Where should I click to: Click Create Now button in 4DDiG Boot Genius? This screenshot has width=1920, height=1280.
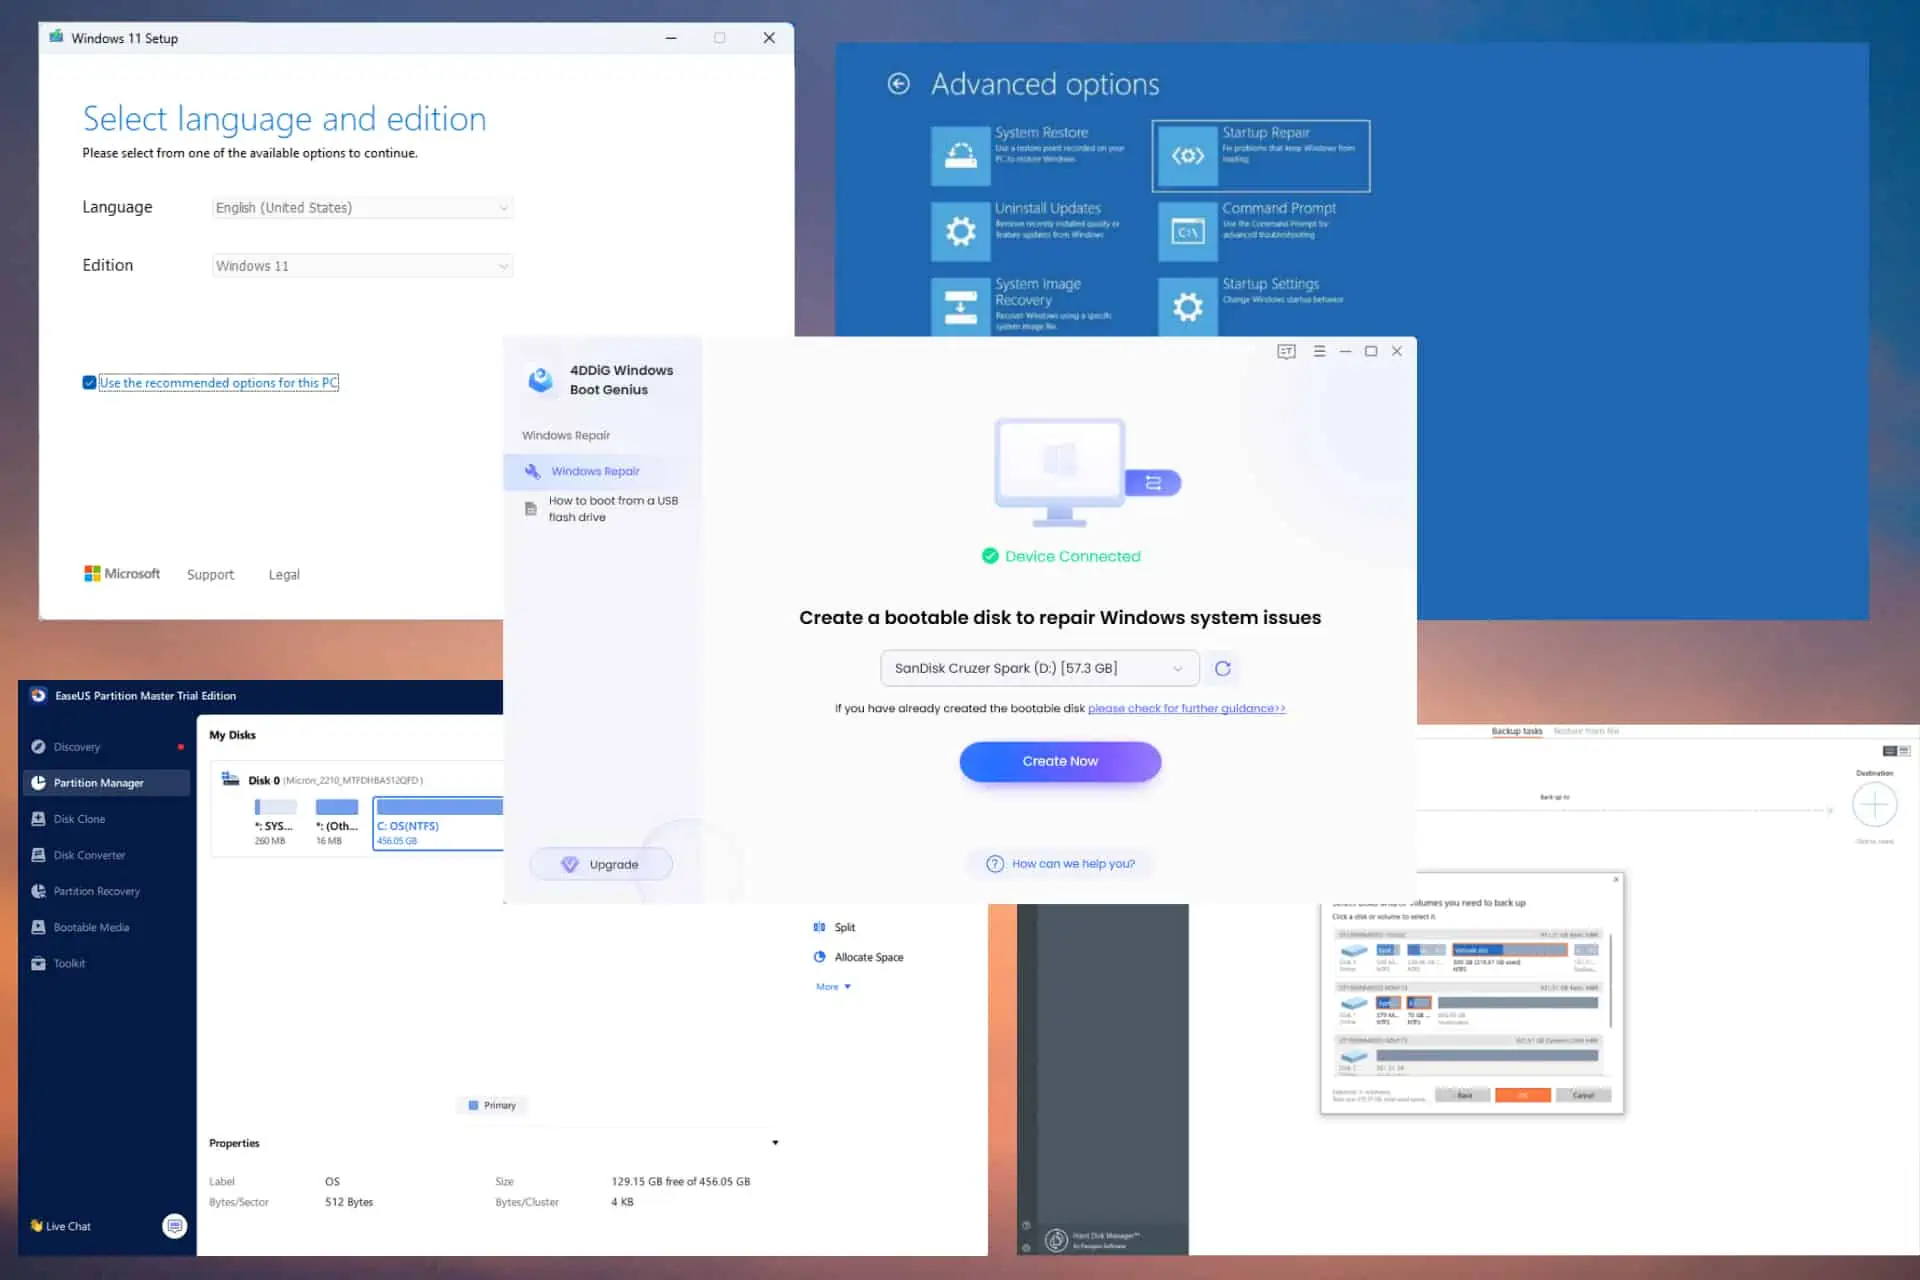coord(1060,760)
